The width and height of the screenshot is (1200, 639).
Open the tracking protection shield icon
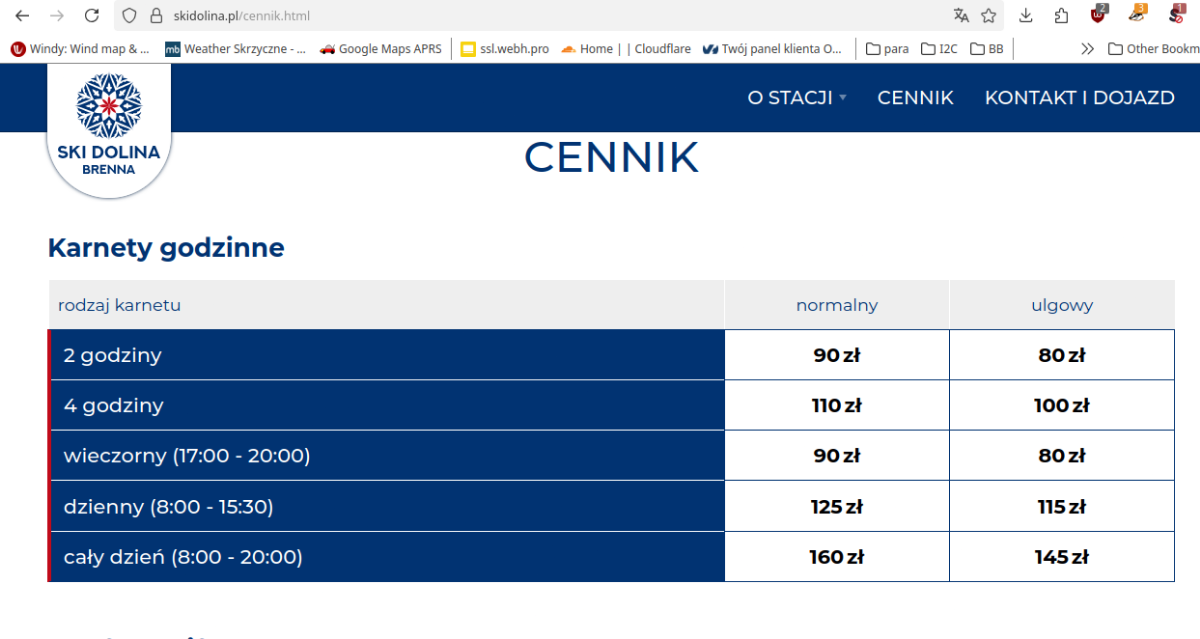pos(129,15)
